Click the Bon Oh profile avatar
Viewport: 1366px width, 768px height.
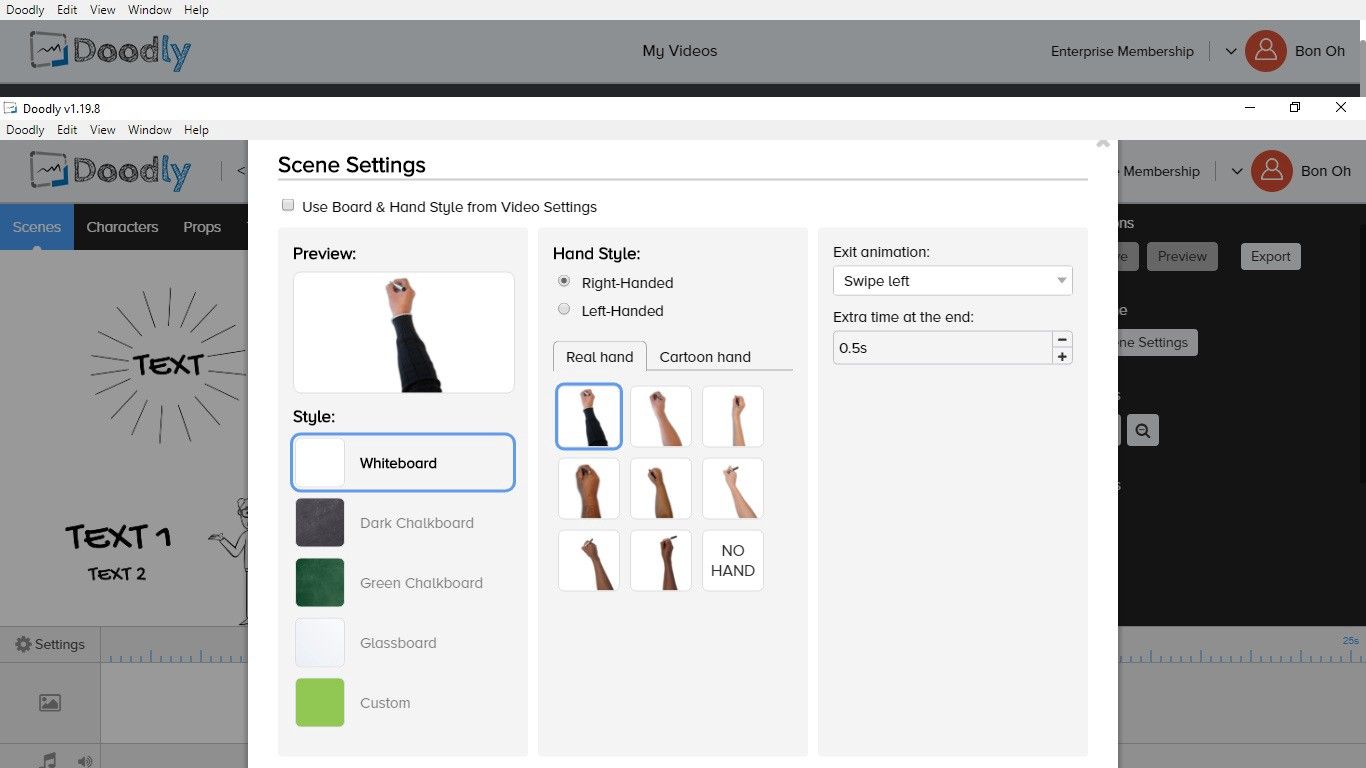click(x=1271, y=171)
